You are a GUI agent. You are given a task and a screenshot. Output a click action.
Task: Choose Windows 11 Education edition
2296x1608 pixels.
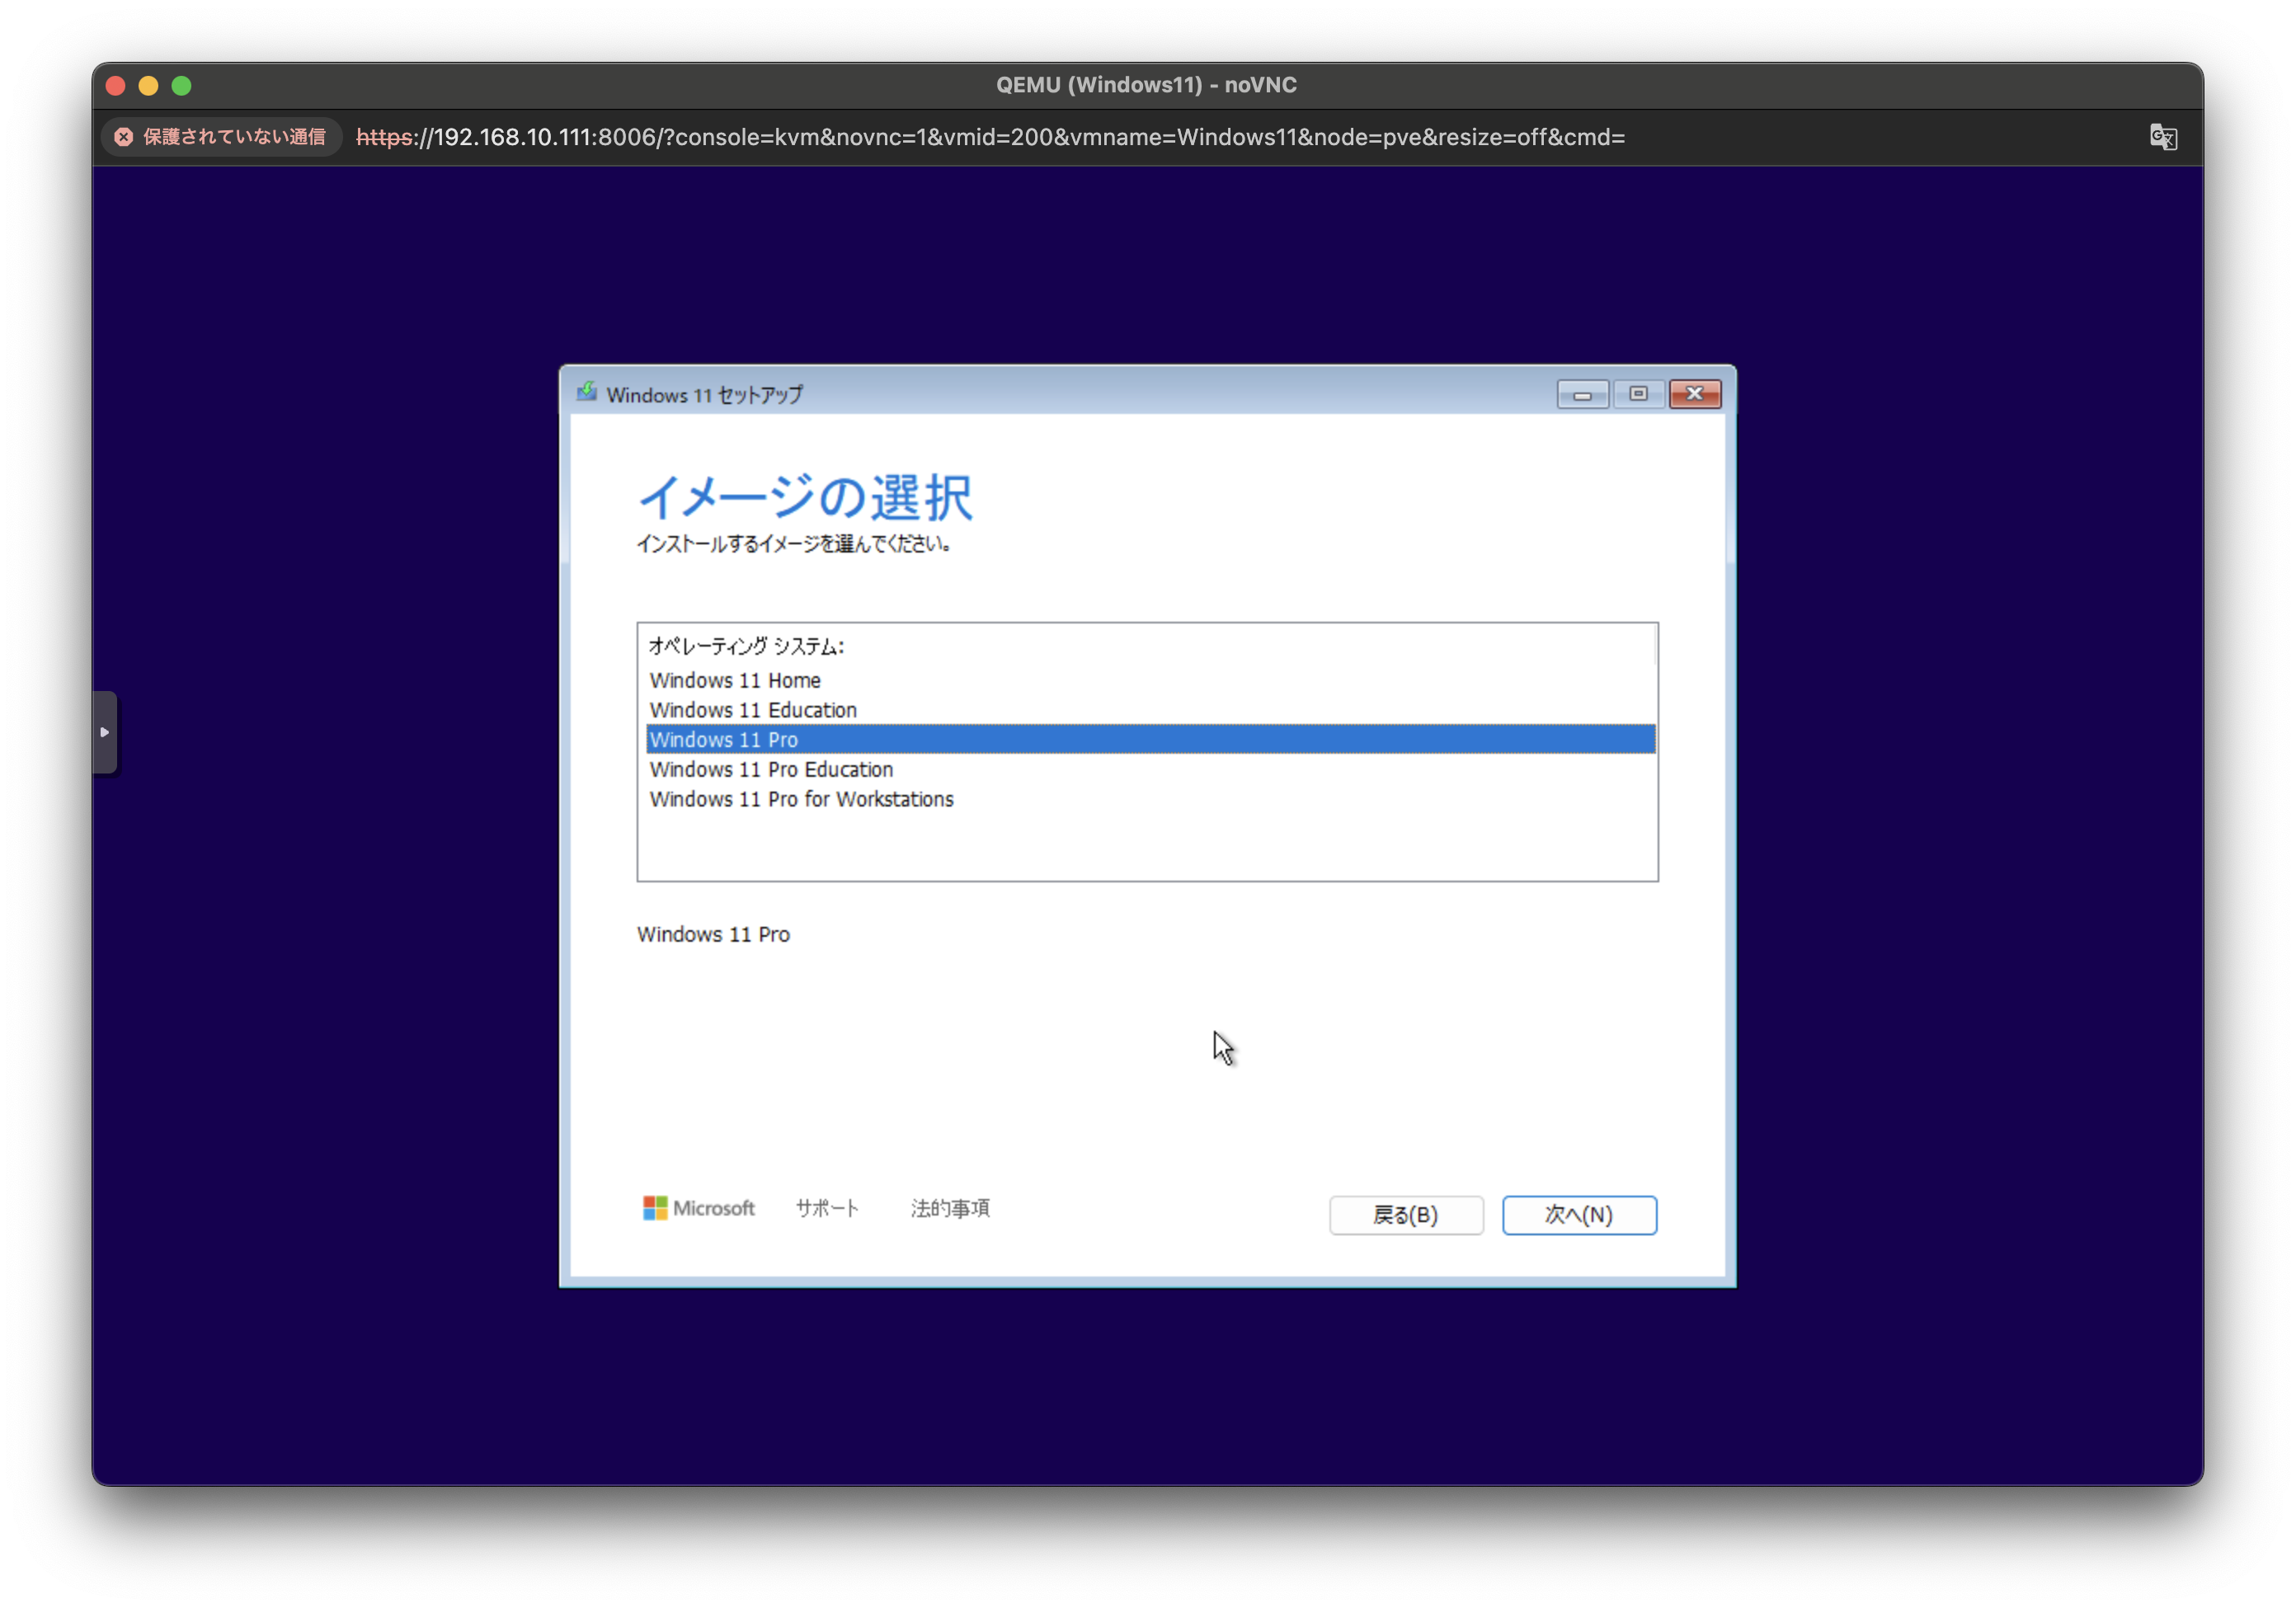pos(753,710)
